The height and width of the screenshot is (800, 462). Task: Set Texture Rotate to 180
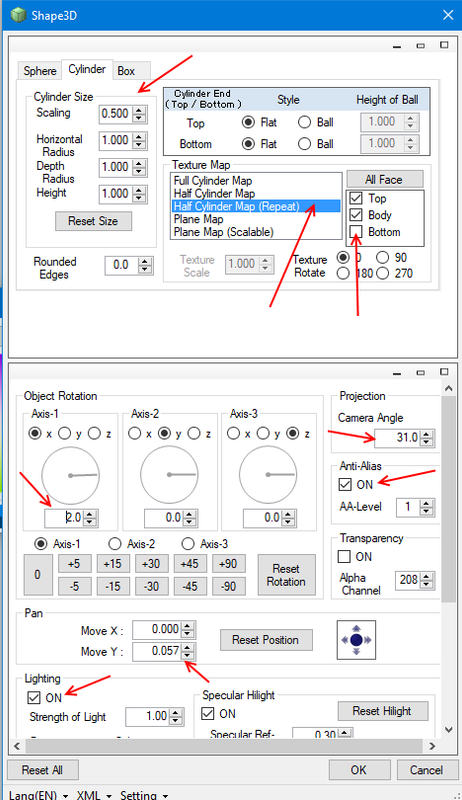point(343,273)
